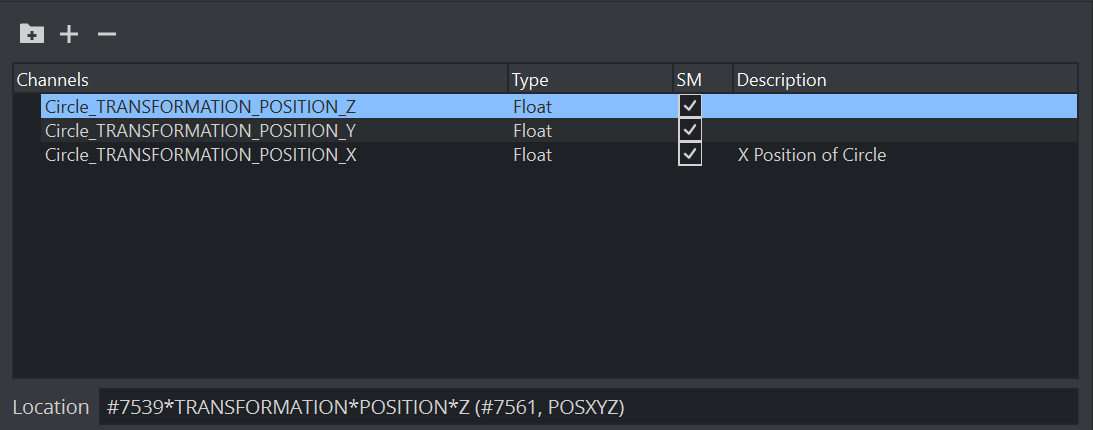Click the minus icon to remove channel
This screenshot has height=430, width=1093.
click(x=107, y=34)
